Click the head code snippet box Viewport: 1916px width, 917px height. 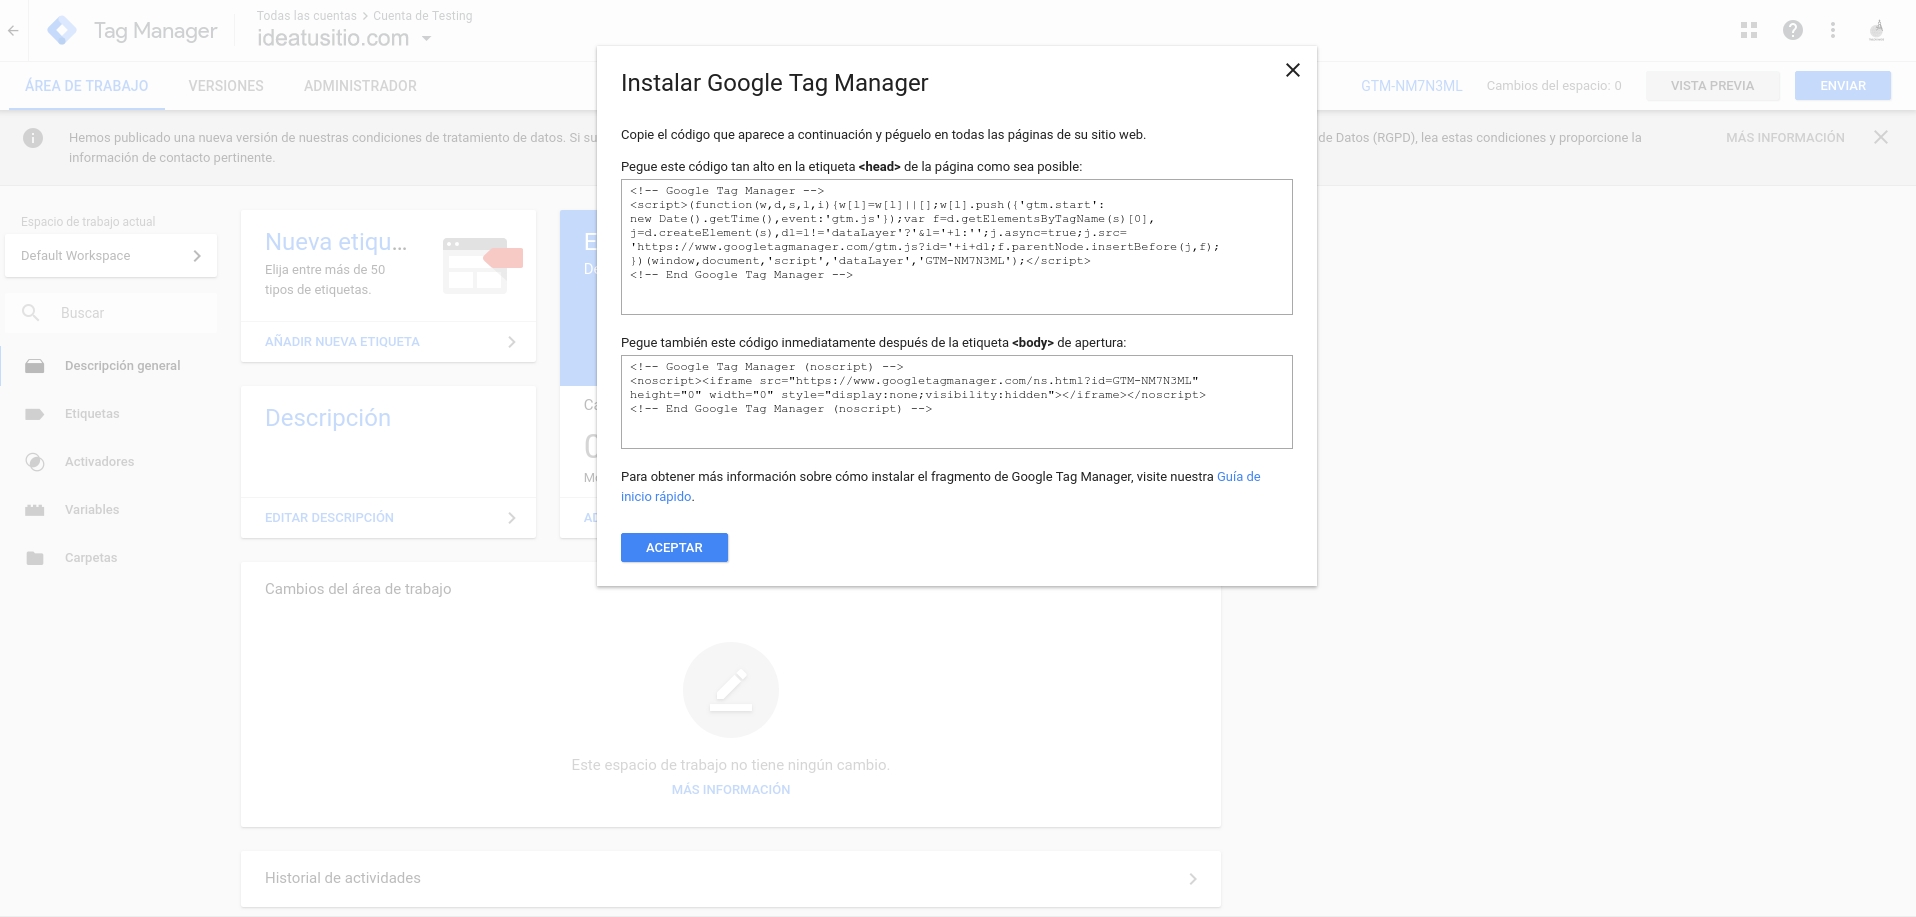click(956, 247)
